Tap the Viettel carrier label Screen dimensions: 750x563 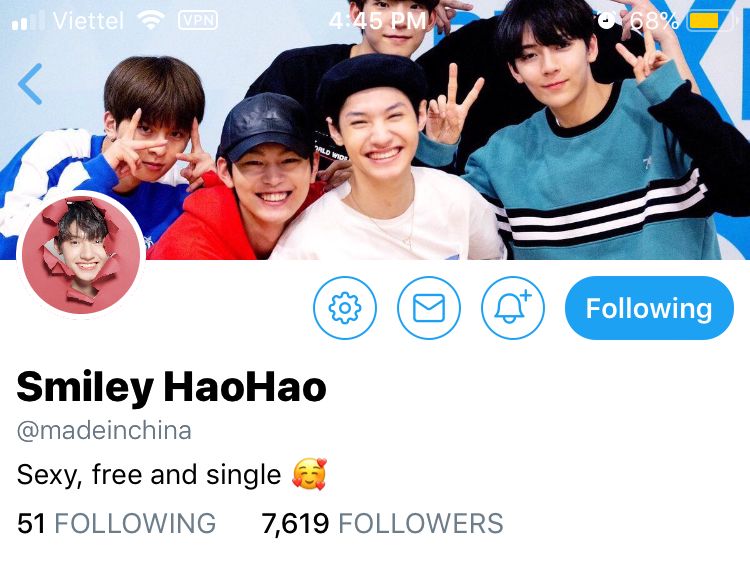[x=88, y=21]
